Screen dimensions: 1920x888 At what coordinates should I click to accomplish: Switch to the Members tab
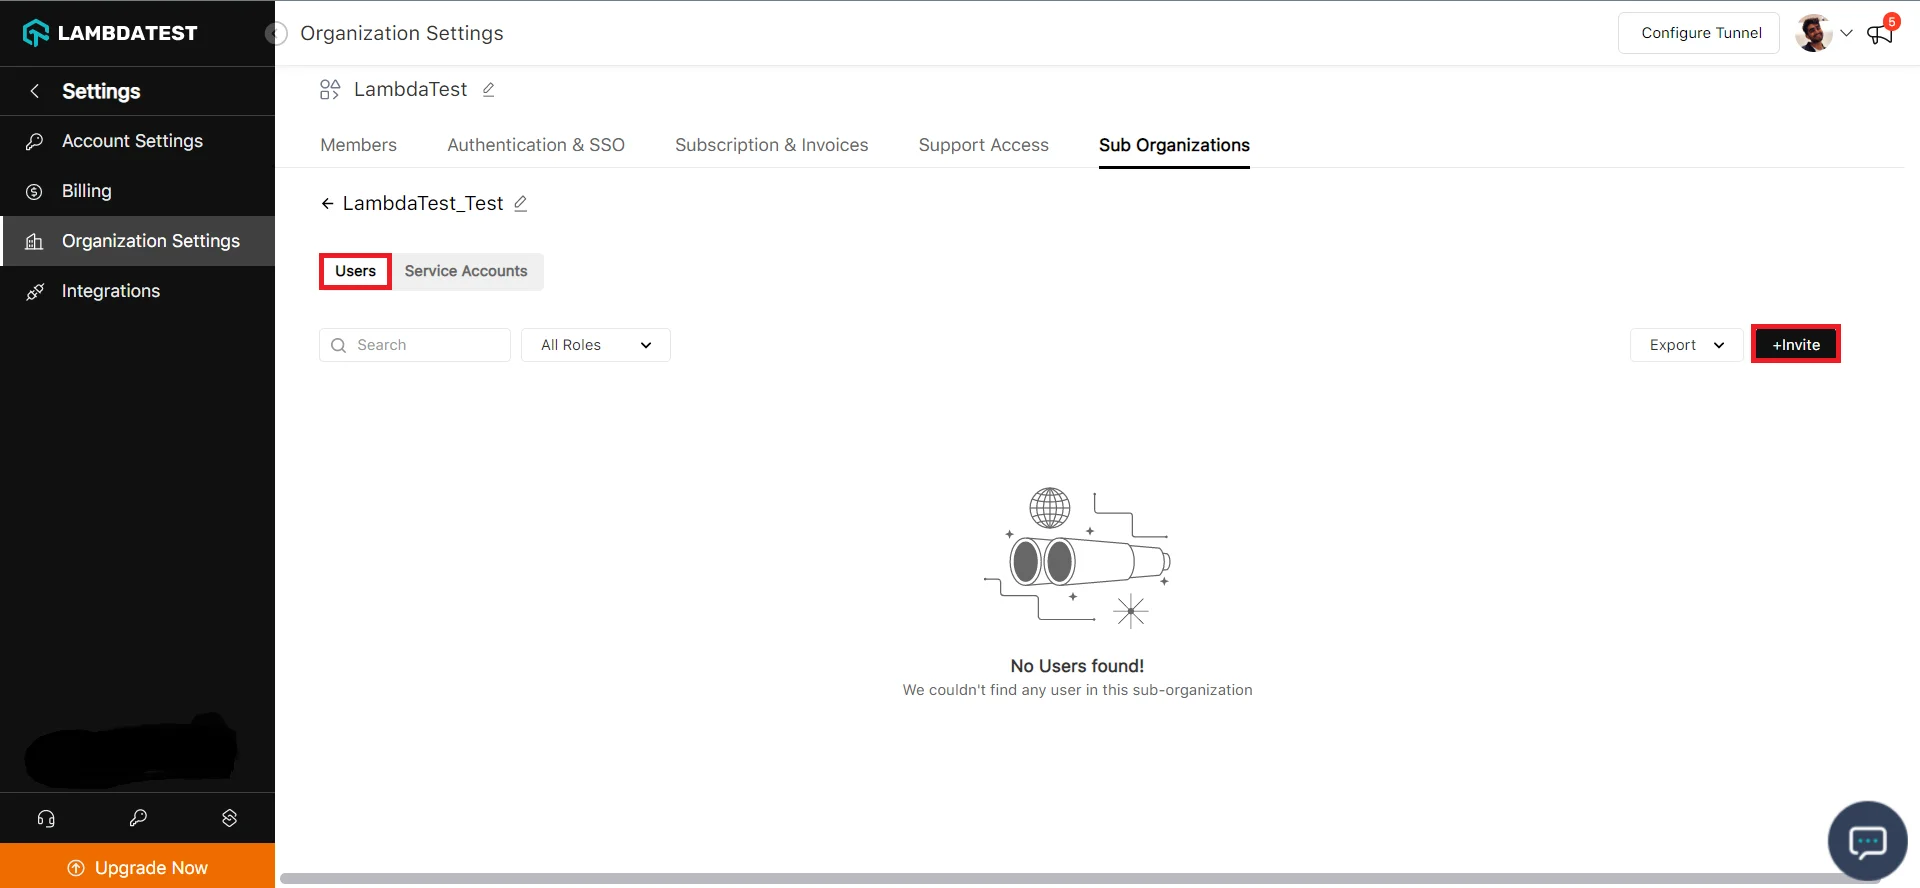click(x=358, y=145)
